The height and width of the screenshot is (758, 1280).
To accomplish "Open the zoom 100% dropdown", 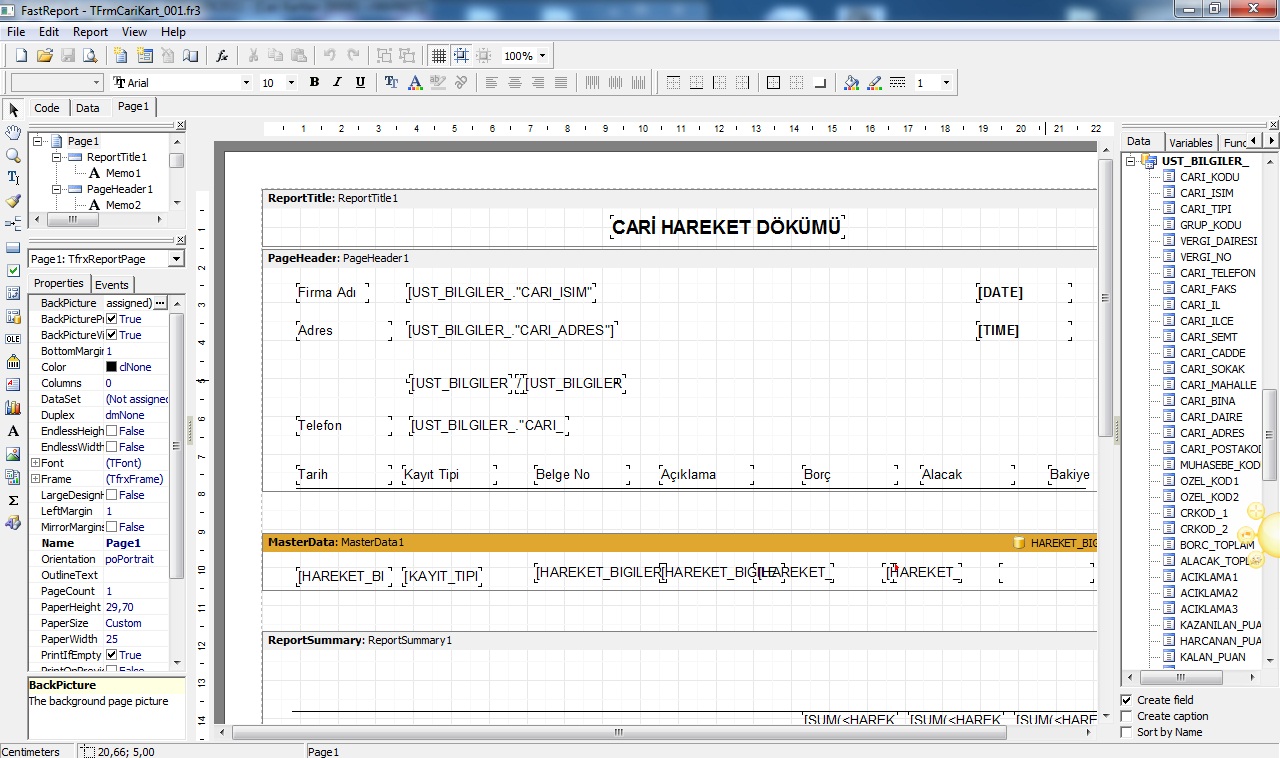I will (542, 56).
